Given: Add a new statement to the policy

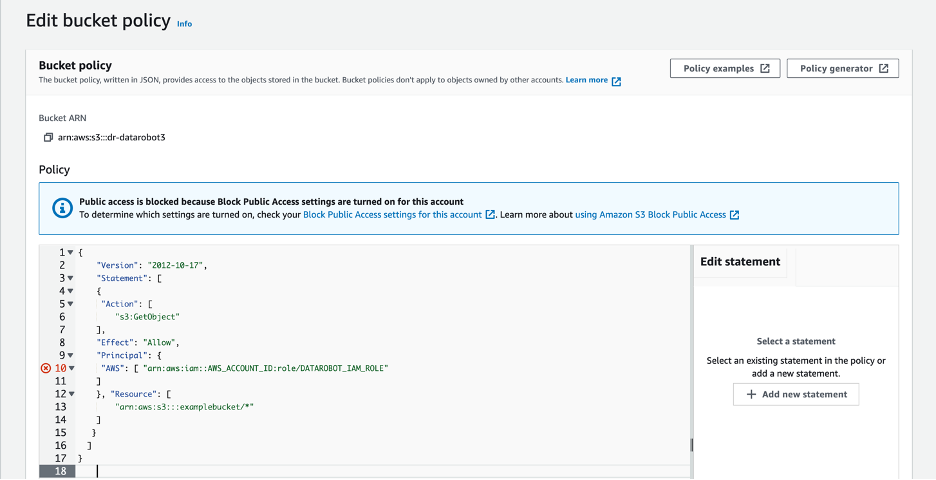Looking at the screenshot, I should (796, 394).
